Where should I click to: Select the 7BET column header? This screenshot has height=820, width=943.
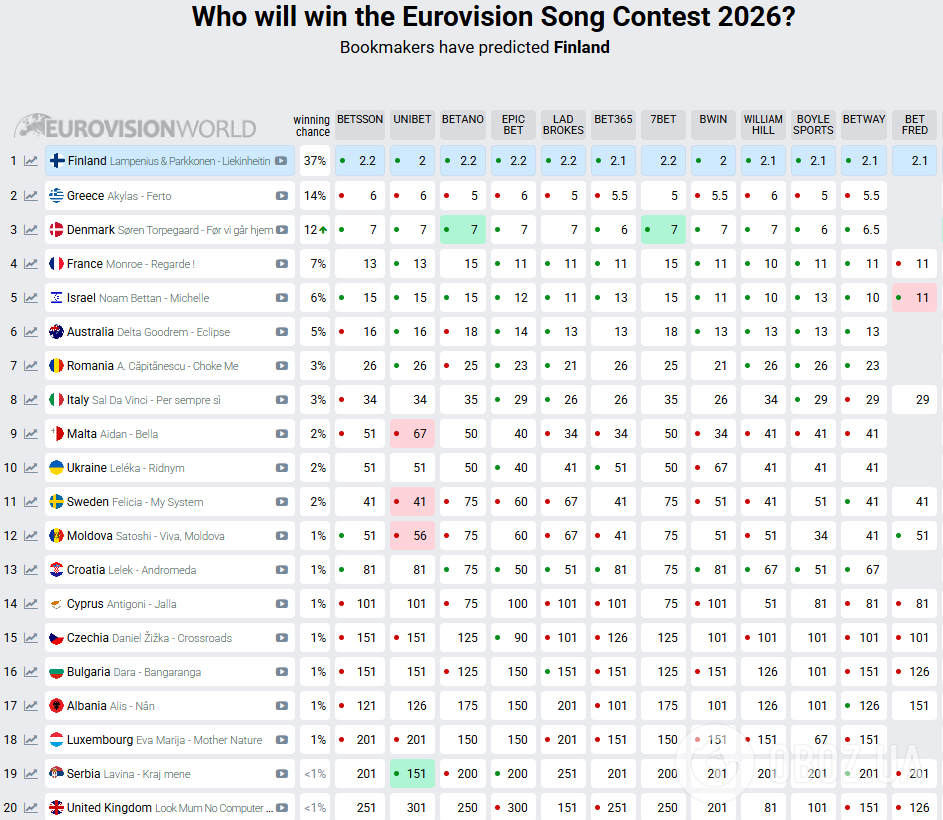pos(663,125)
